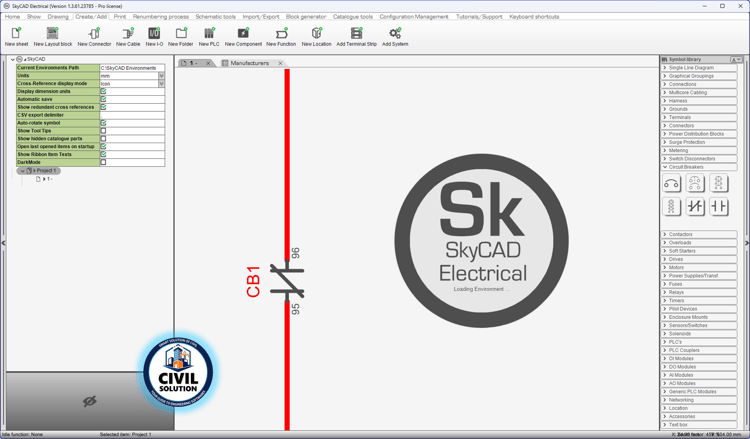
Task: Add a New Connector
Action: click(x=94, y=33)
